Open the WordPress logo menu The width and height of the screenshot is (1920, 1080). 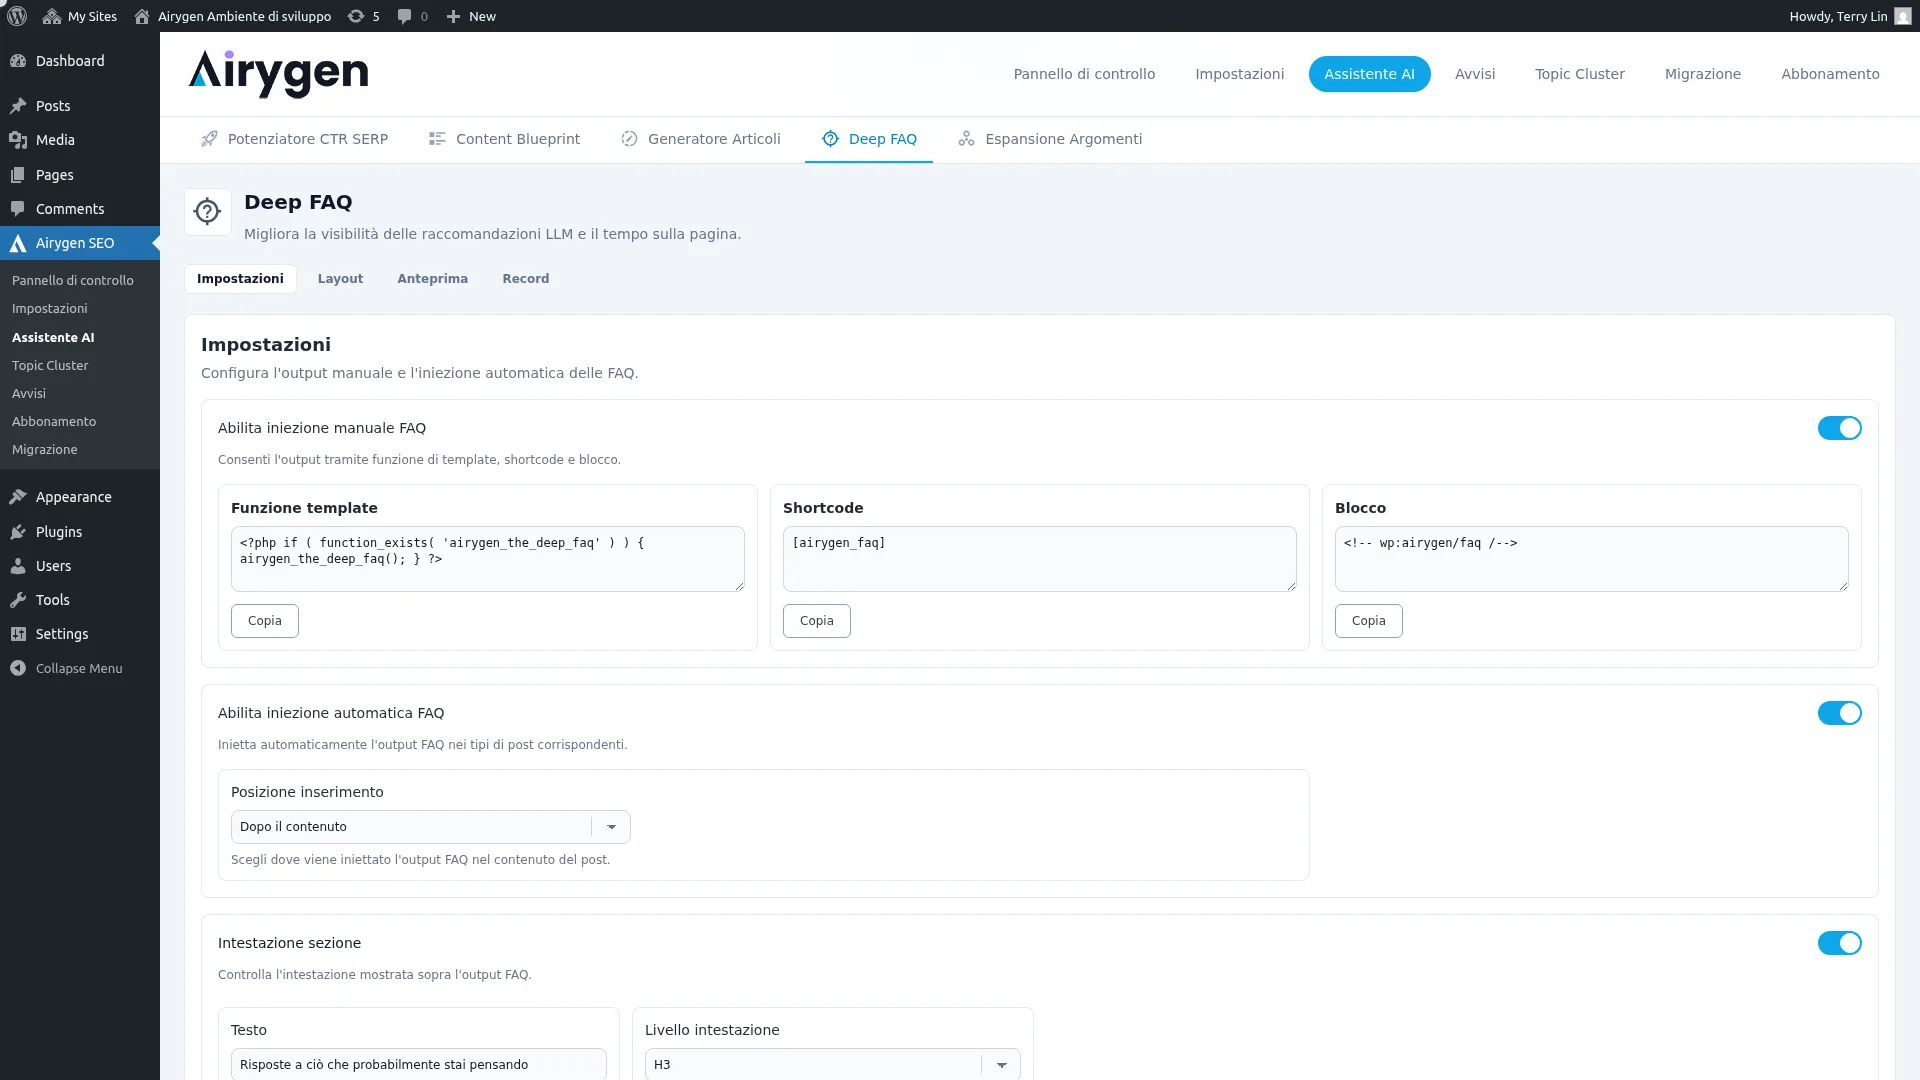coord(17,16)
